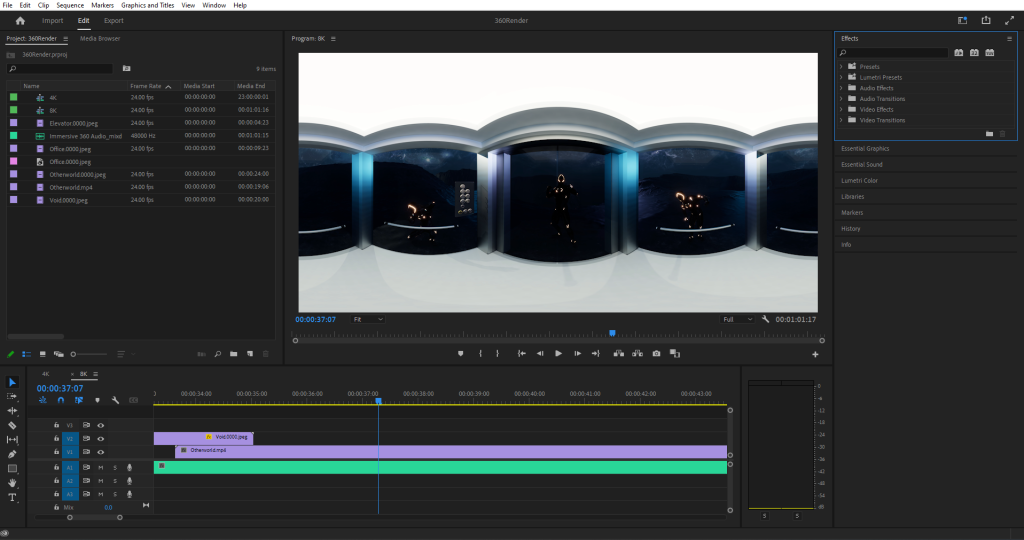The image size is (1024, 540).
Task: Select the Razor tool
Action: pyautogui.click(x=13, y=425)
